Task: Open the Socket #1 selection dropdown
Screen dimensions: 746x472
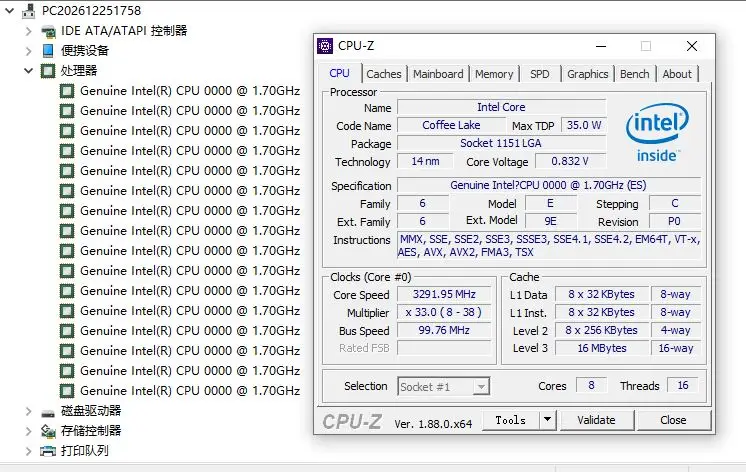Action: pos(481,387)
